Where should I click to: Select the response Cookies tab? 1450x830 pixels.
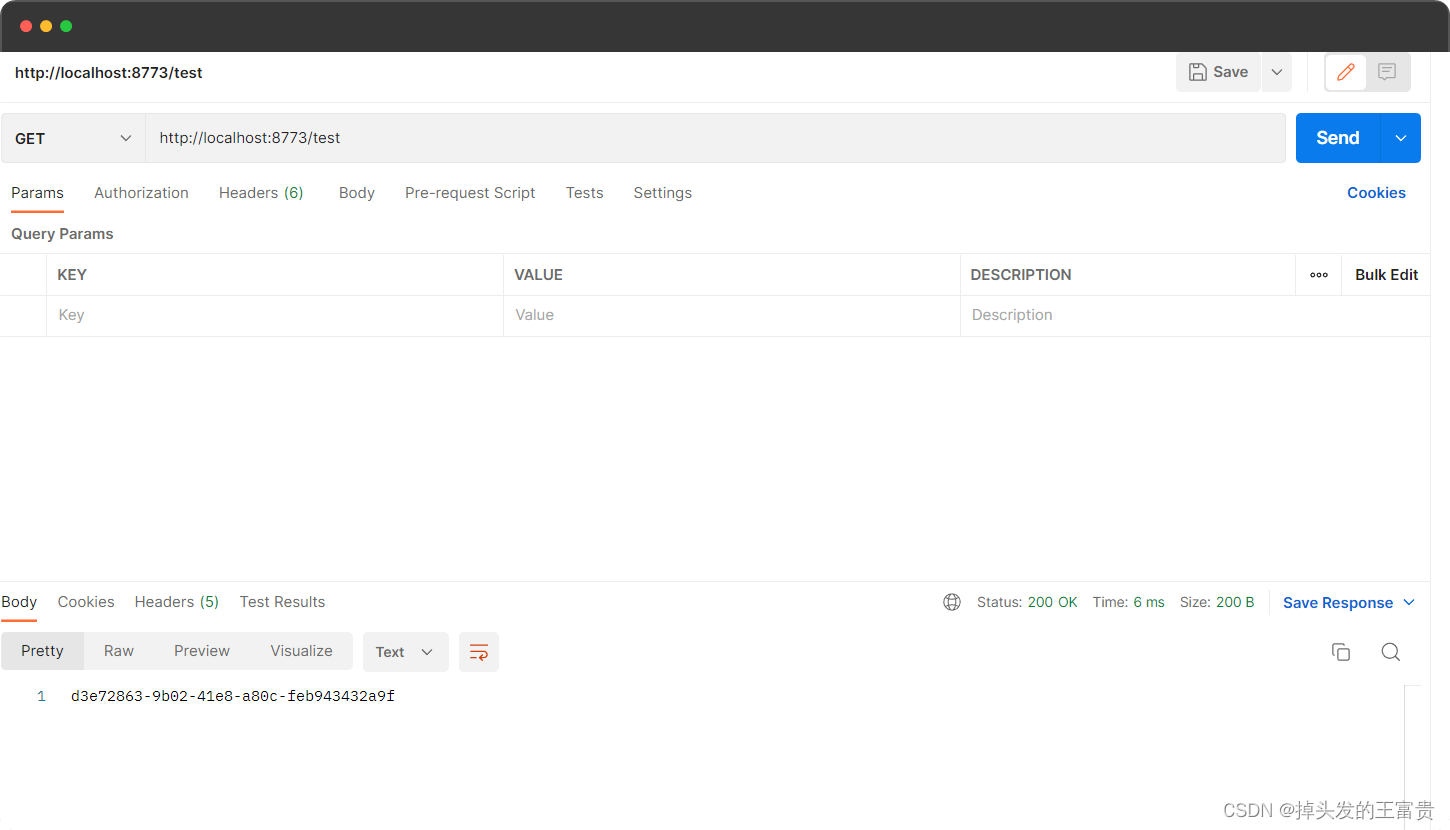coord(86,602)
